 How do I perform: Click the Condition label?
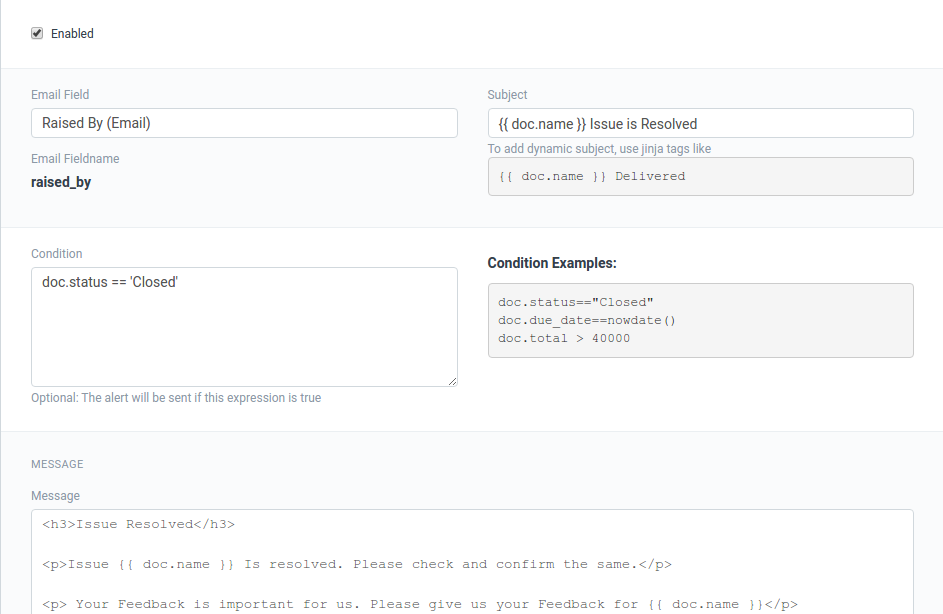[x=57, y=254]
